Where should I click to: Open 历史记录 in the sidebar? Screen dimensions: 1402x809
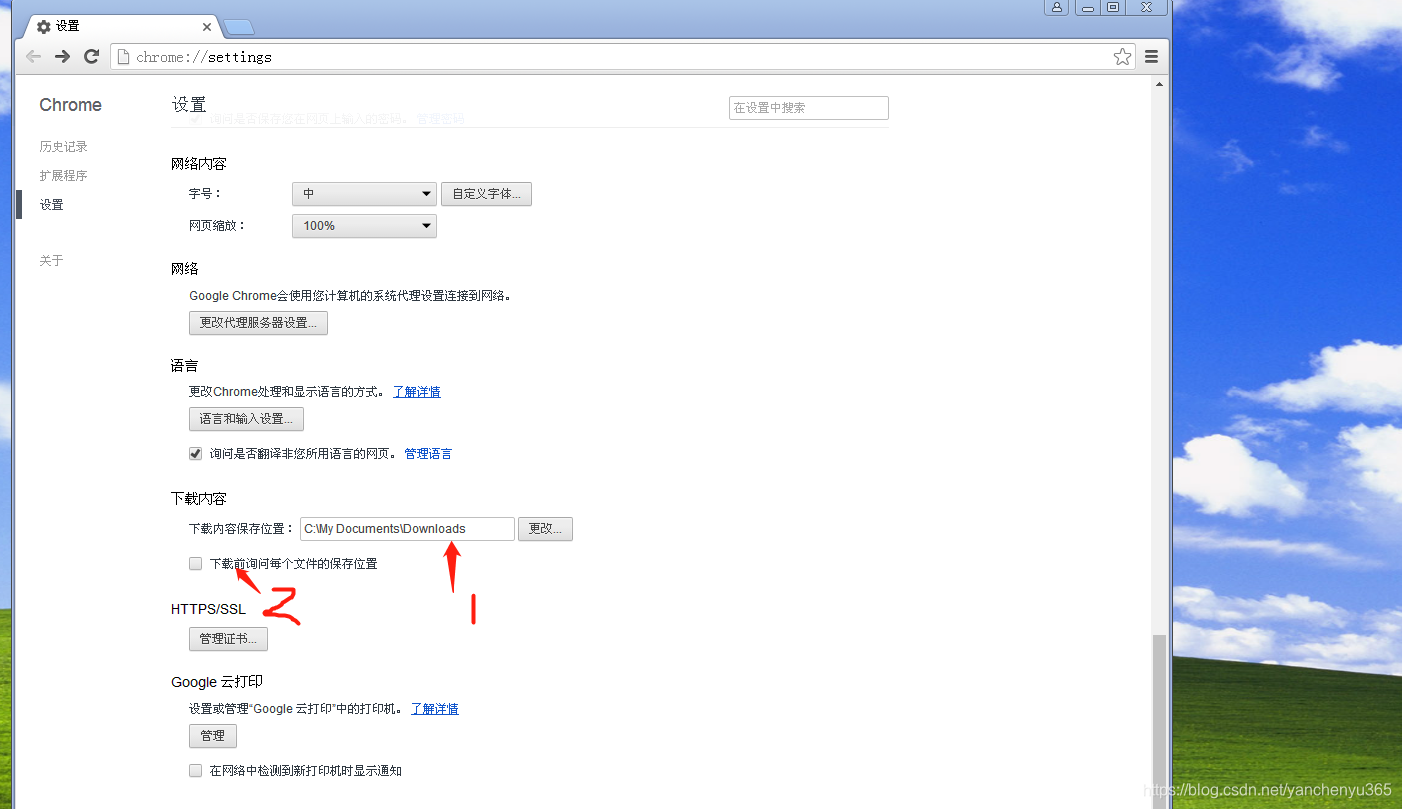[x=64, y=146]
